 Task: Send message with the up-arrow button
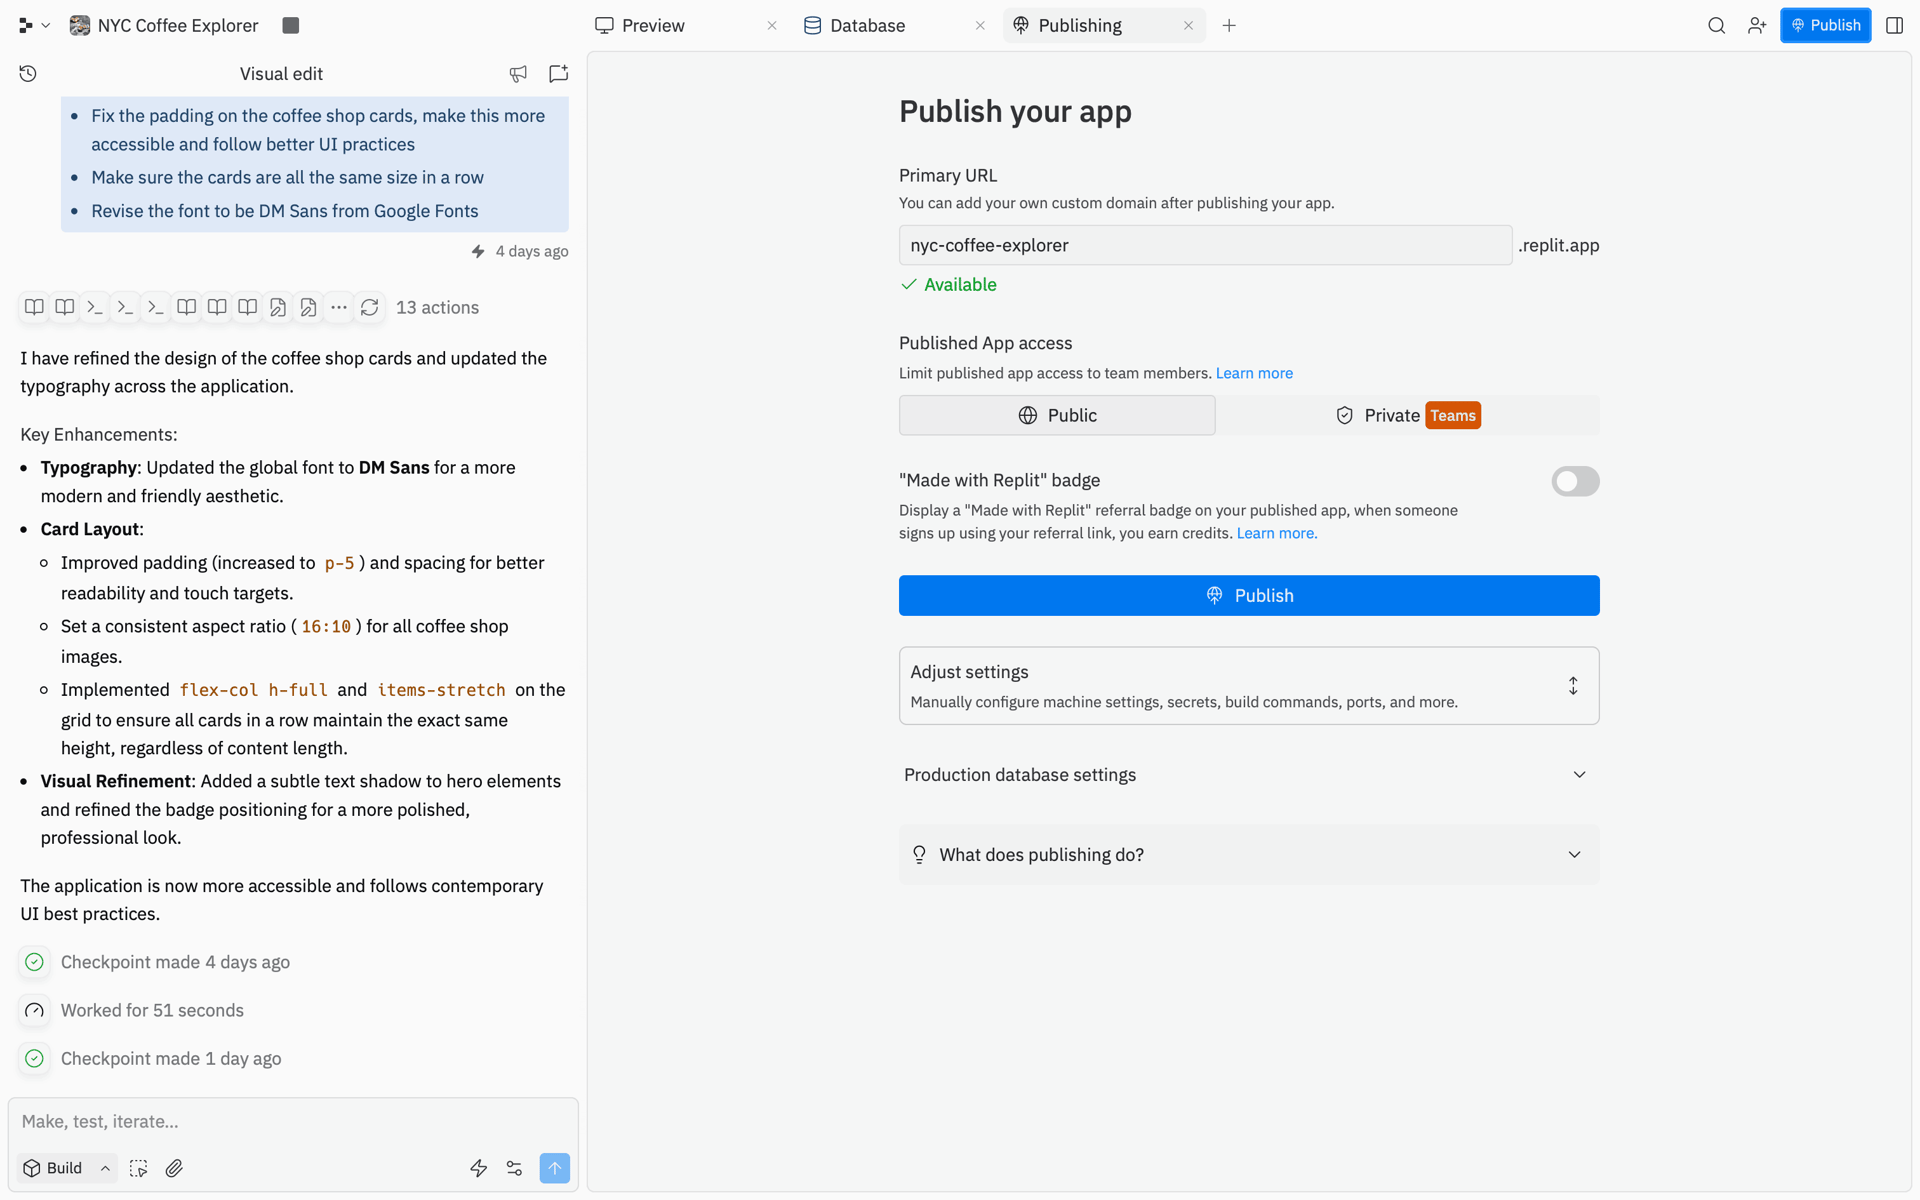[555, 1168]
